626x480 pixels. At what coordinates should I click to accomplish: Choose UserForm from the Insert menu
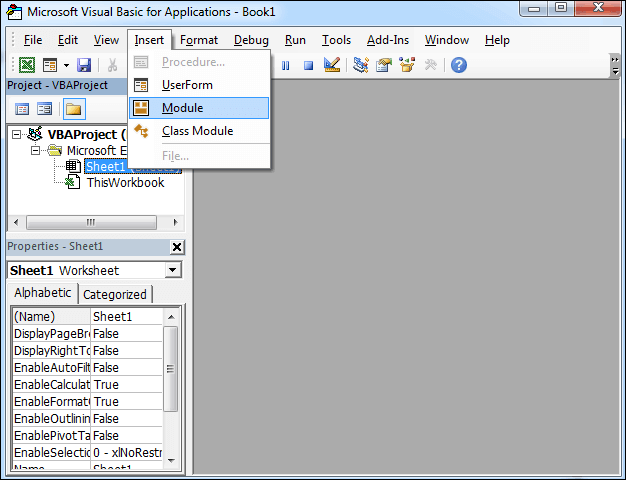click(x=199, y=85)
